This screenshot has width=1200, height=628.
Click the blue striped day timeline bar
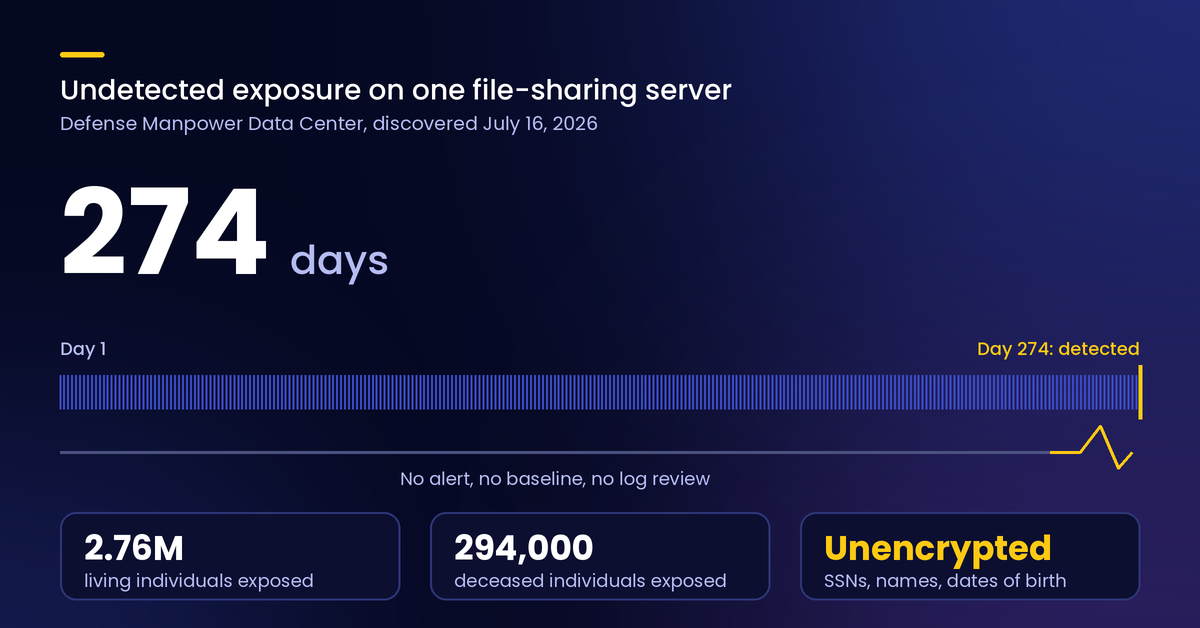coord(598,392)
